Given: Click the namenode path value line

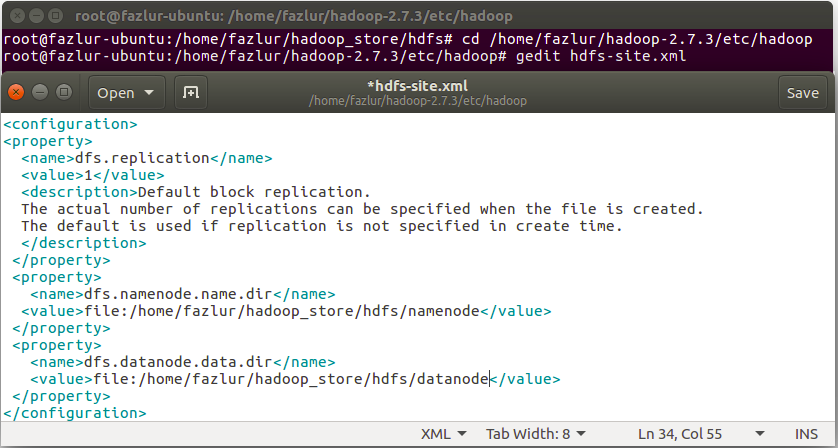Looking at the screenshot, I should (x=286, y=311).
